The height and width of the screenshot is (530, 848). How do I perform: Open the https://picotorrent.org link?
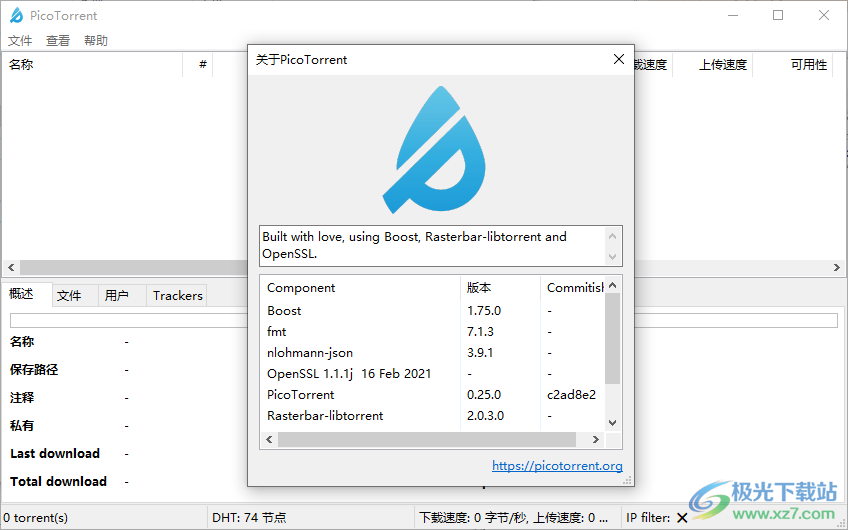557,466
